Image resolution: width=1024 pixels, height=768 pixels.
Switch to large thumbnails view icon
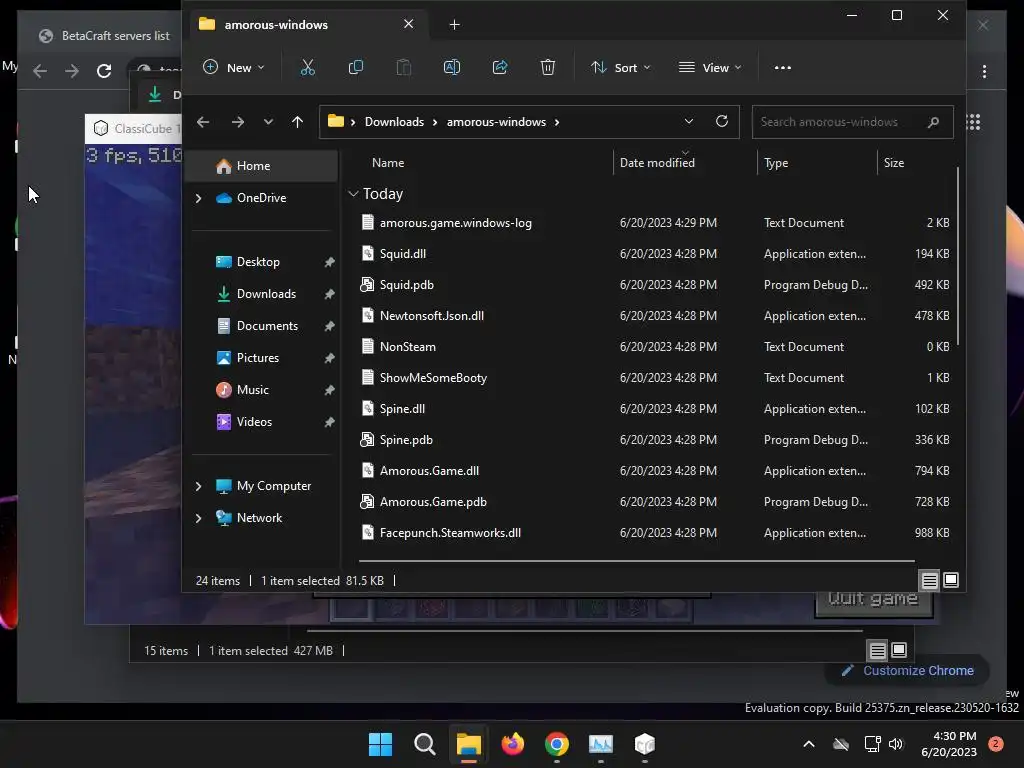[x=951, y=580]
